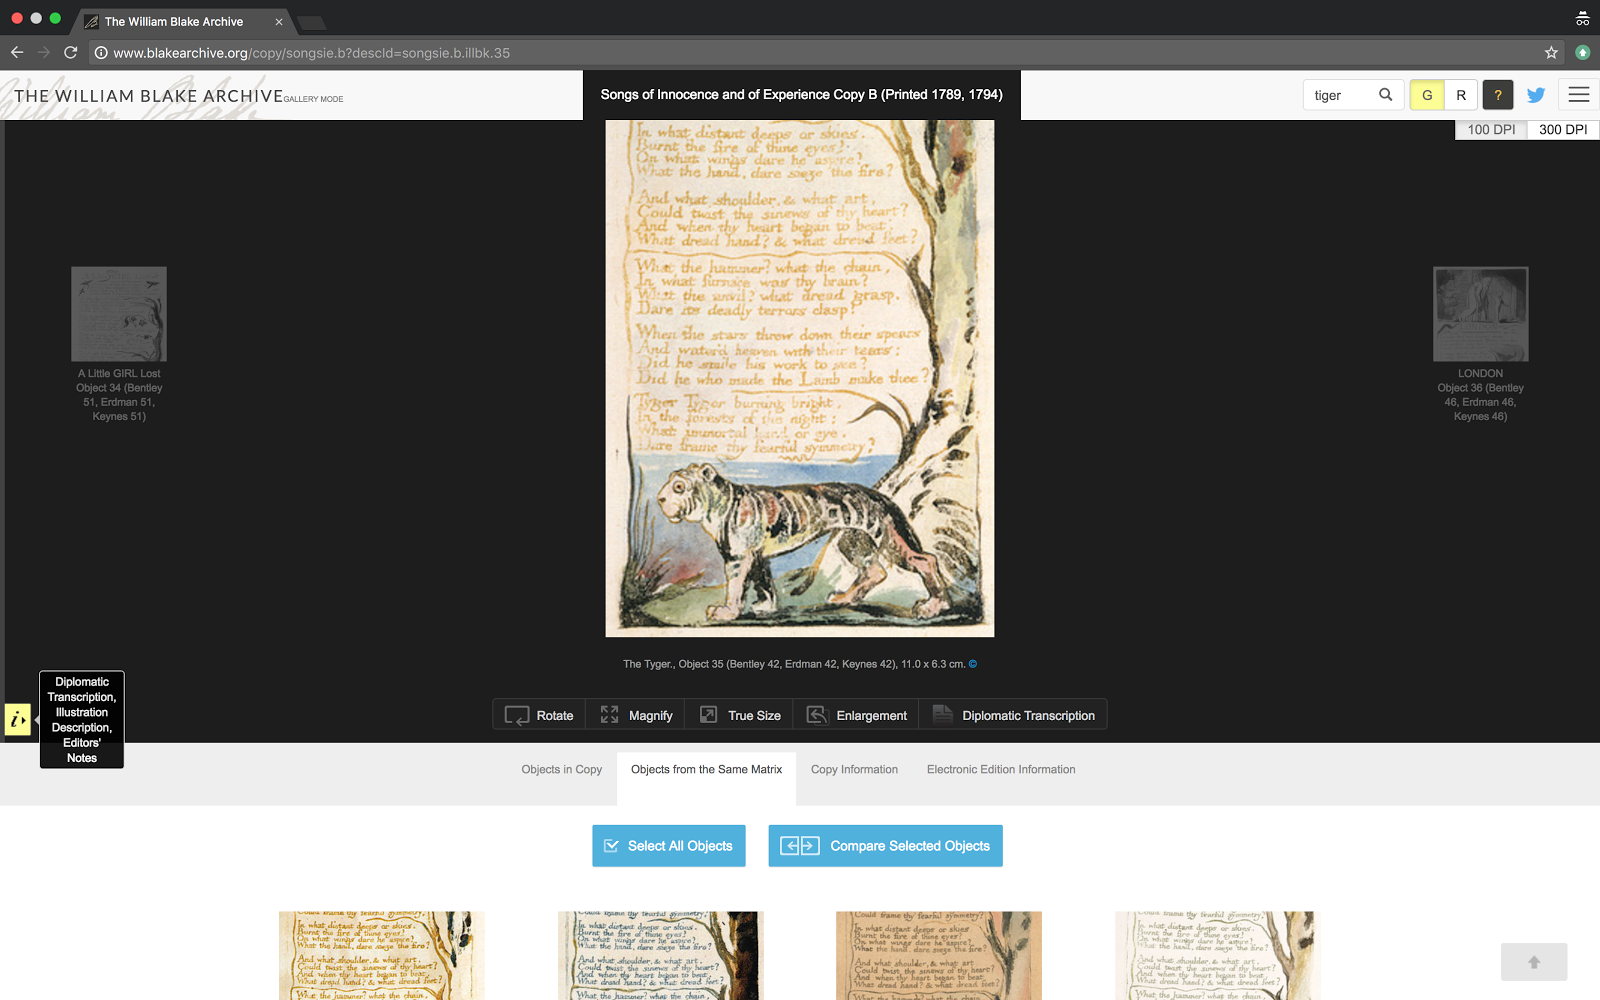Click The William Blake Archive logo
This screenshot has width=1600, height=1000.
[149, 96]
